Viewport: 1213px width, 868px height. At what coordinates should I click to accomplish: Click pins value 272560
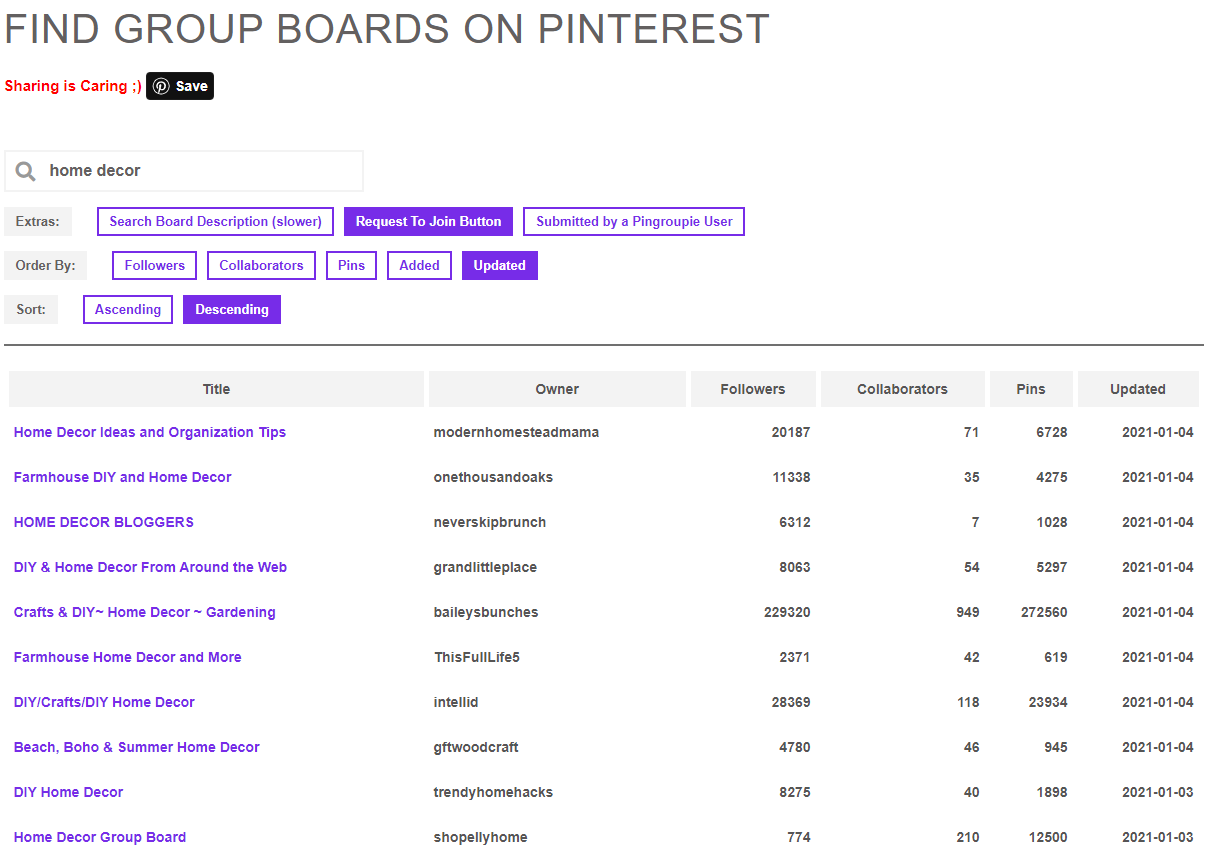click(1044, 613)
